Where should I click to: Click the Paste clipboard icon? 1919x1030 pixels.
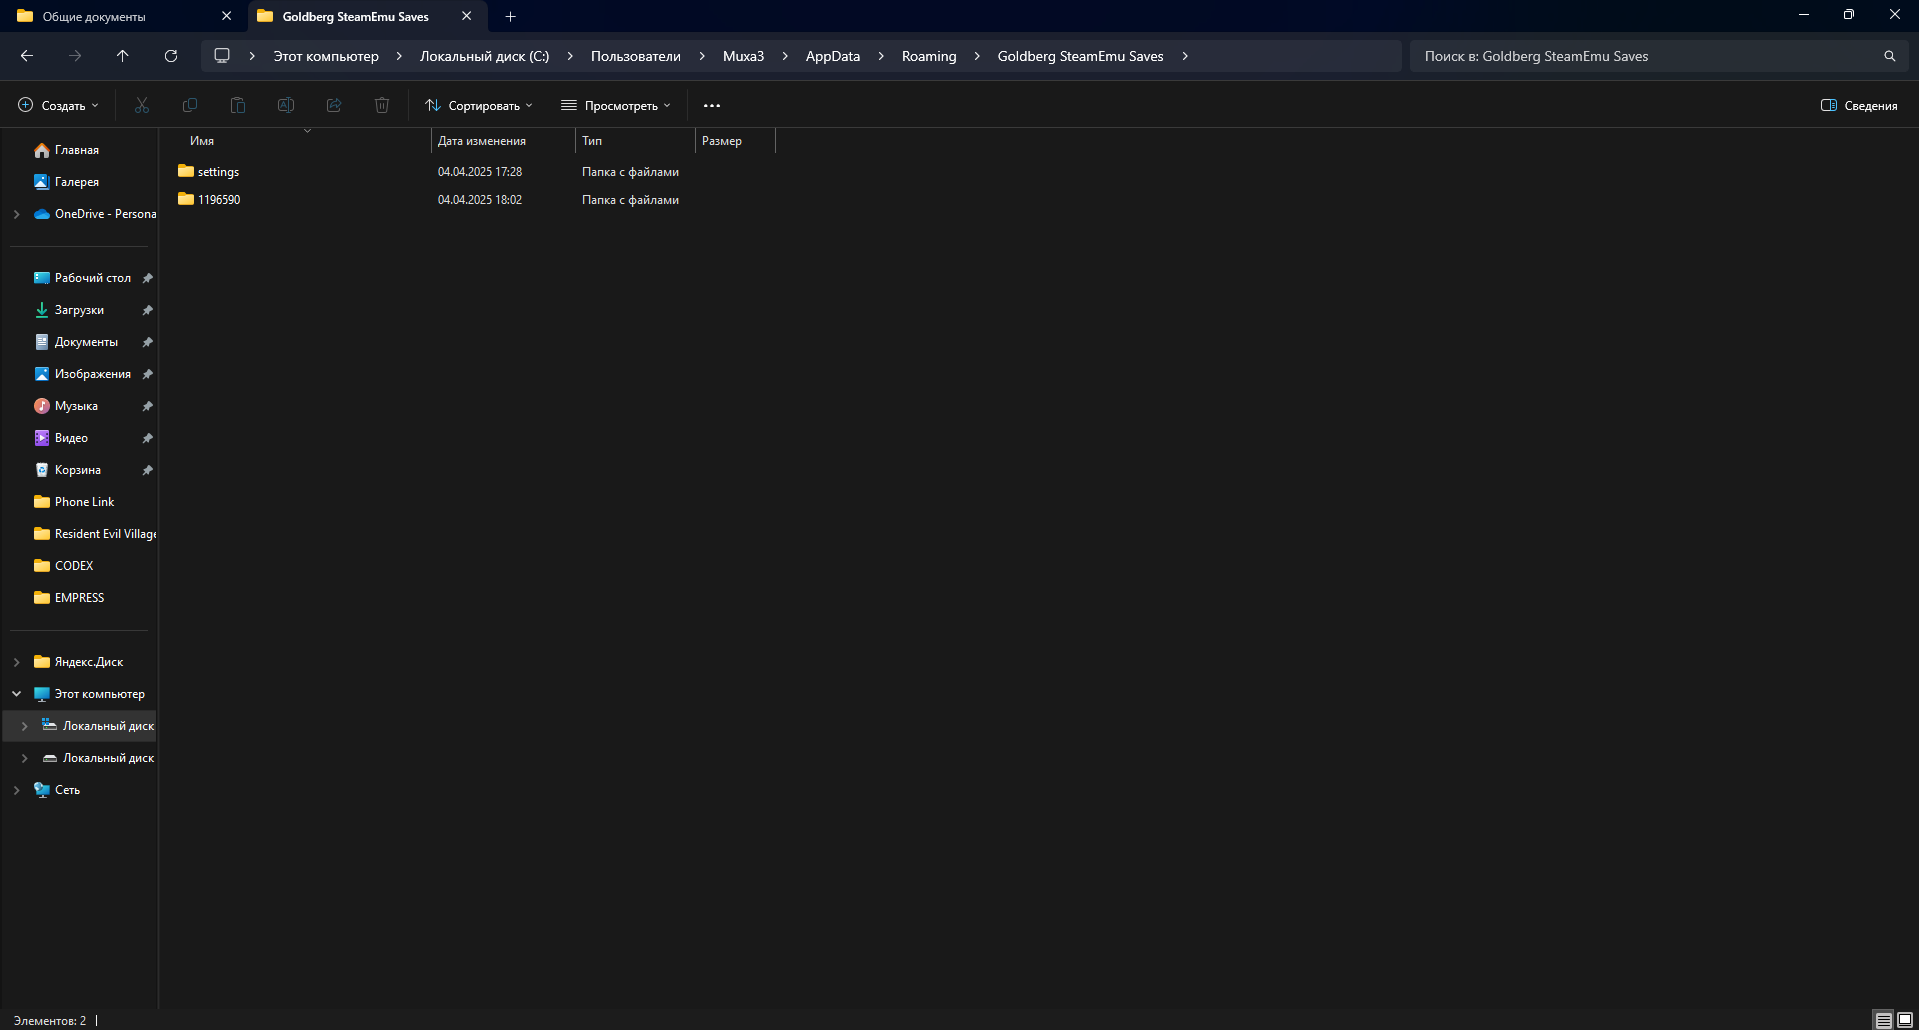pos(238,105)
